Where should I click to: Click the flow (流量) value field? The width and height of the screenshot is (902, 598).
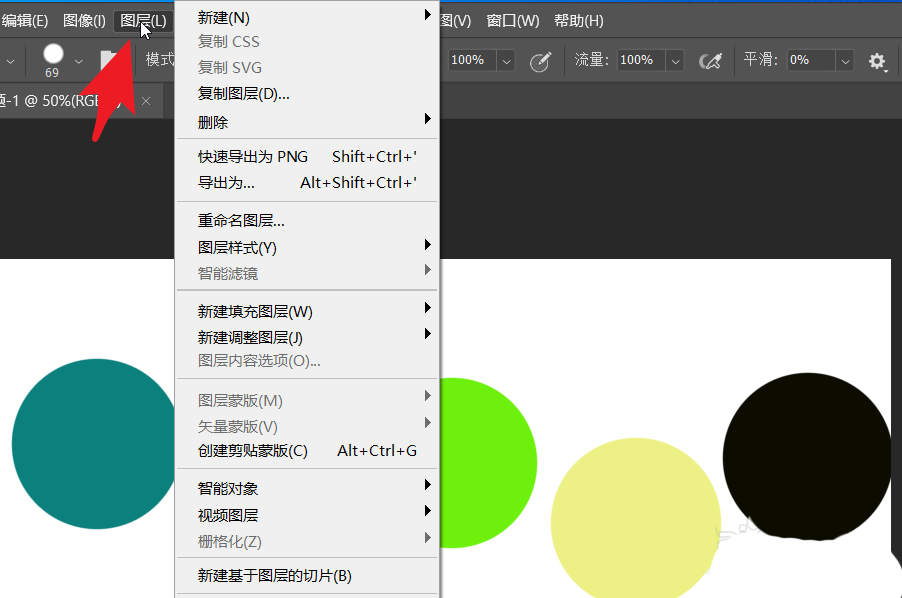point(640,60)
